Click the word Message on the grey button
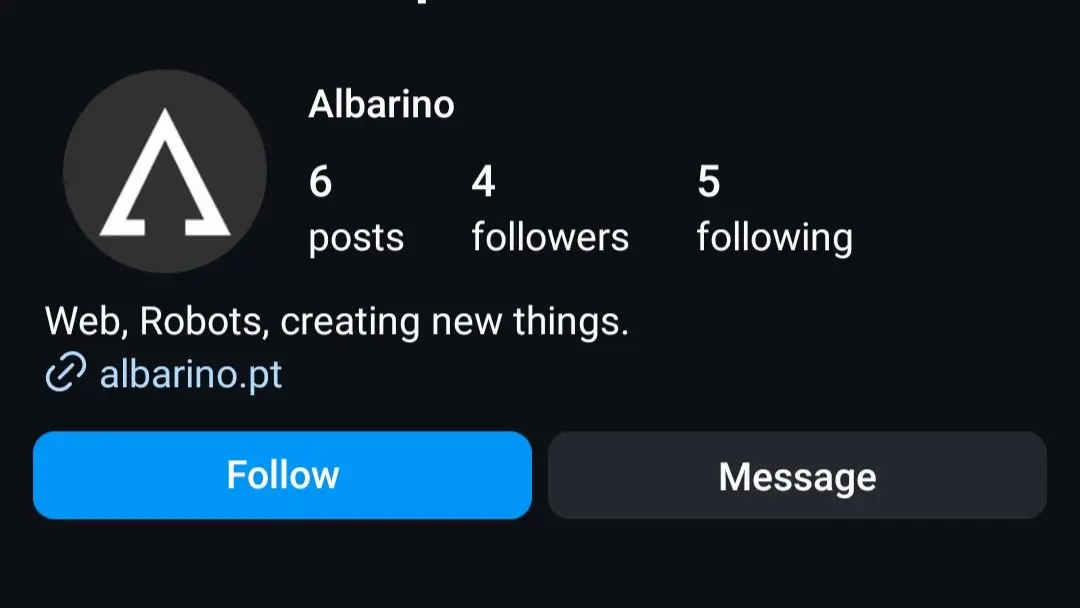This screenshot has height=608, width=1080. coord(797,477)
